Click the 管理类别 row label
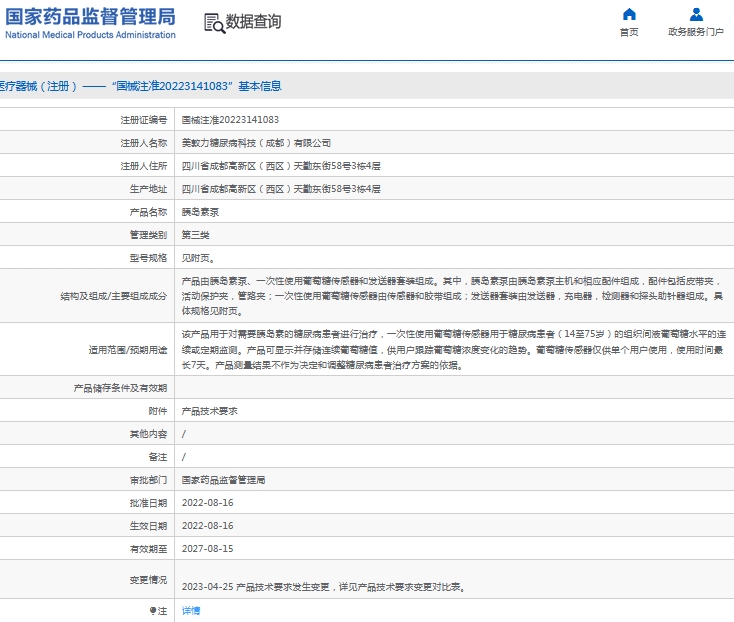This screenshot has height=622, width=734. pyautogui.click(x=148, y=235)
